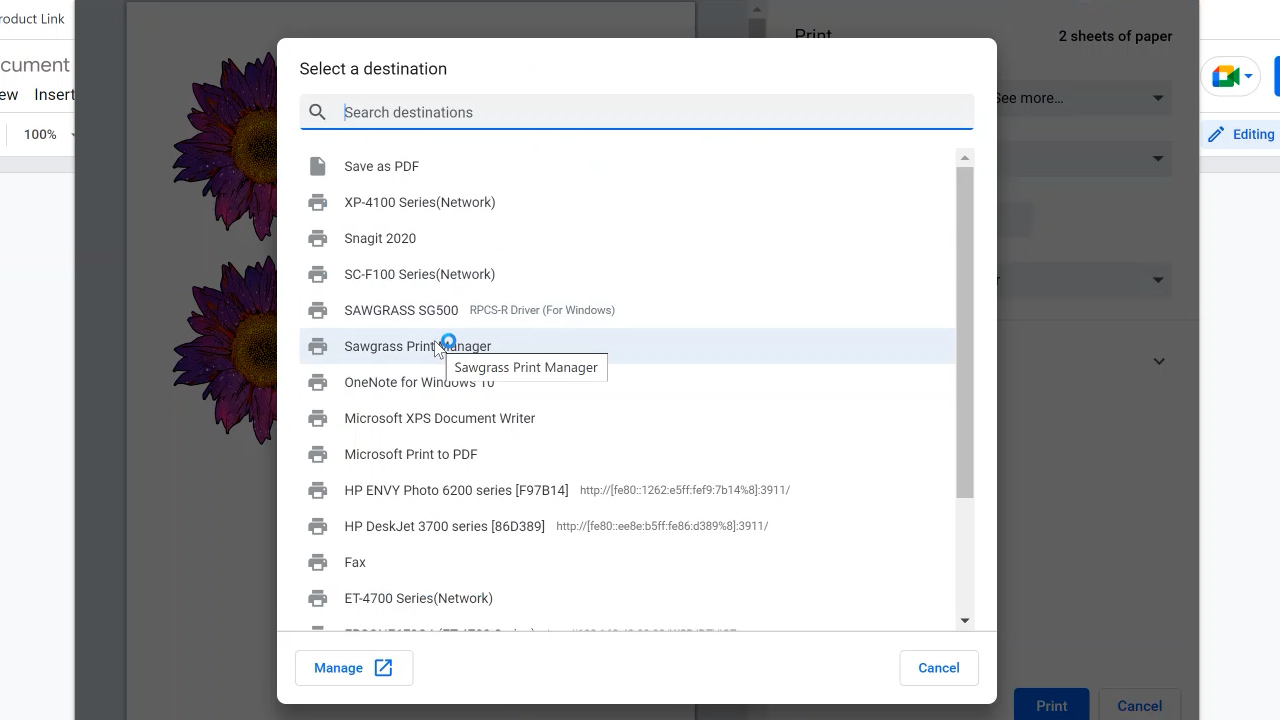Viewport: 1280px width, 720px height.
Task: Click printer icon beside SAWGRASS SG500
Action: pos(317,310)
